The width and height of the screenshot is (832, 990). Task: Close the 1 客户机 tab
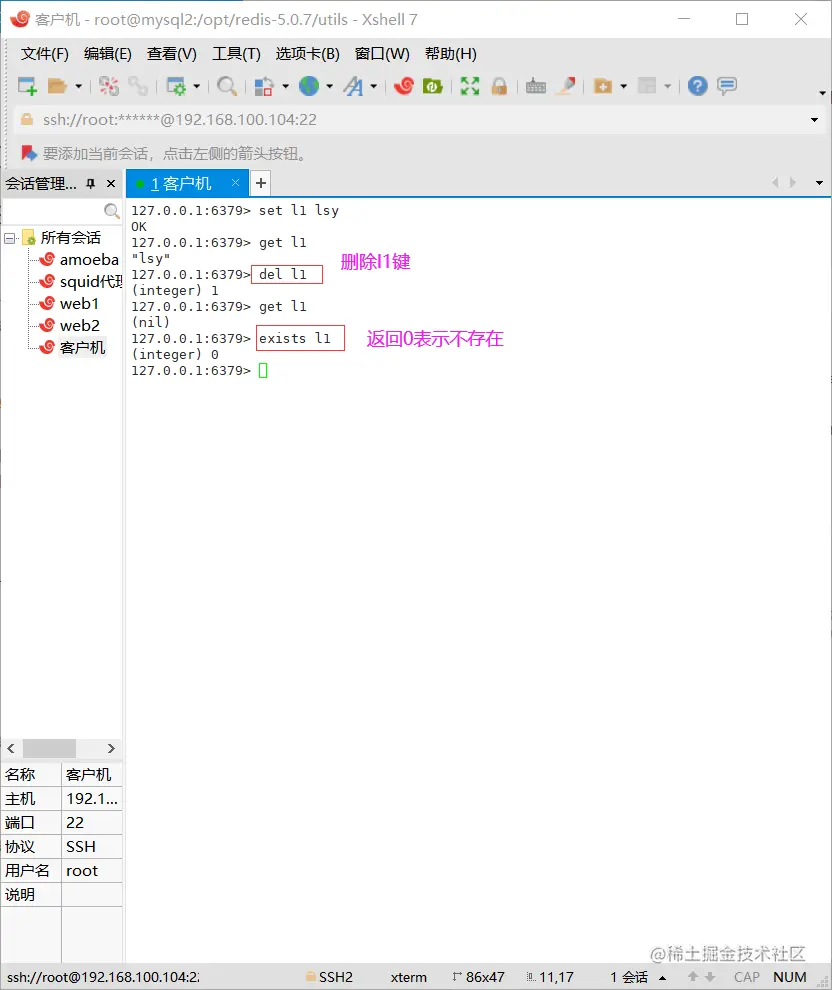click(235, 182)
